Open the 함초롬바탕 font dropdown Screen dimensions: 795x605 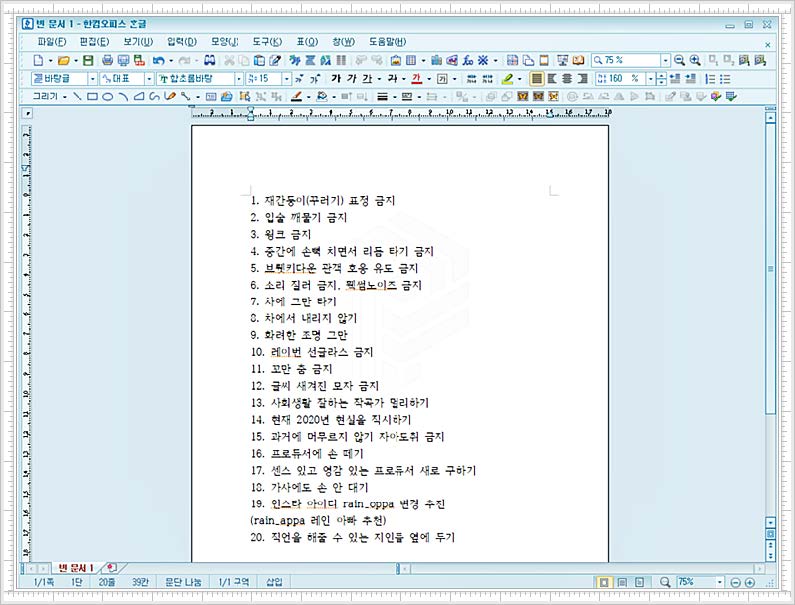coord(238,79)
